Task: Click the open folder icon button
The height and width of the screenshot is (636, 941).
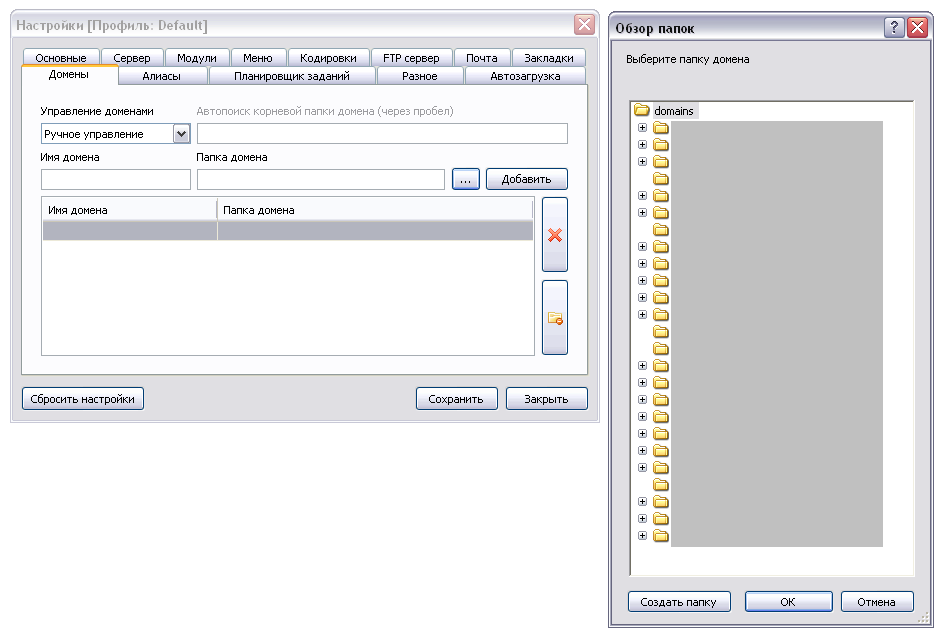Action: pyautogui.click(x=554, y=318)
